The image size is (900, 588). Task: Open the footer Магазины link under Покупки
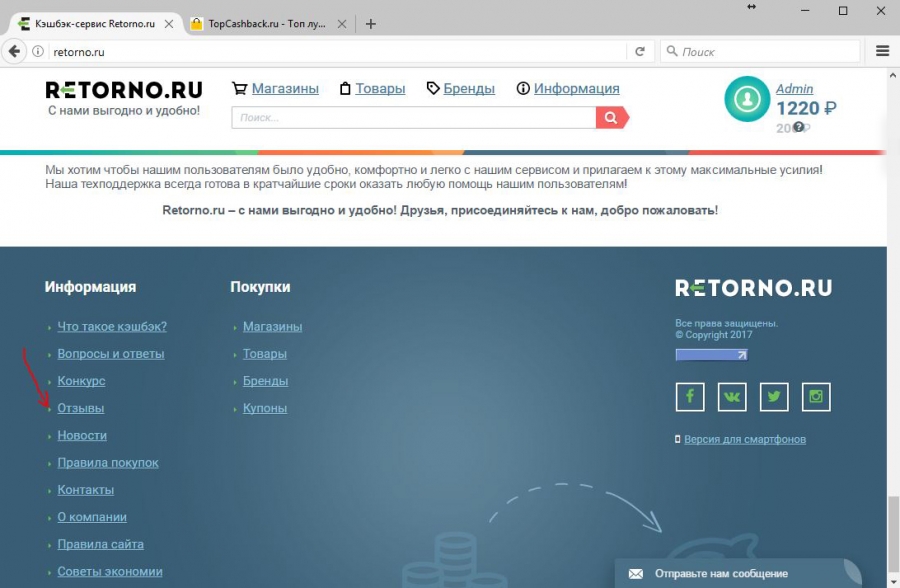pyautogui.click(x=272, y=327)
